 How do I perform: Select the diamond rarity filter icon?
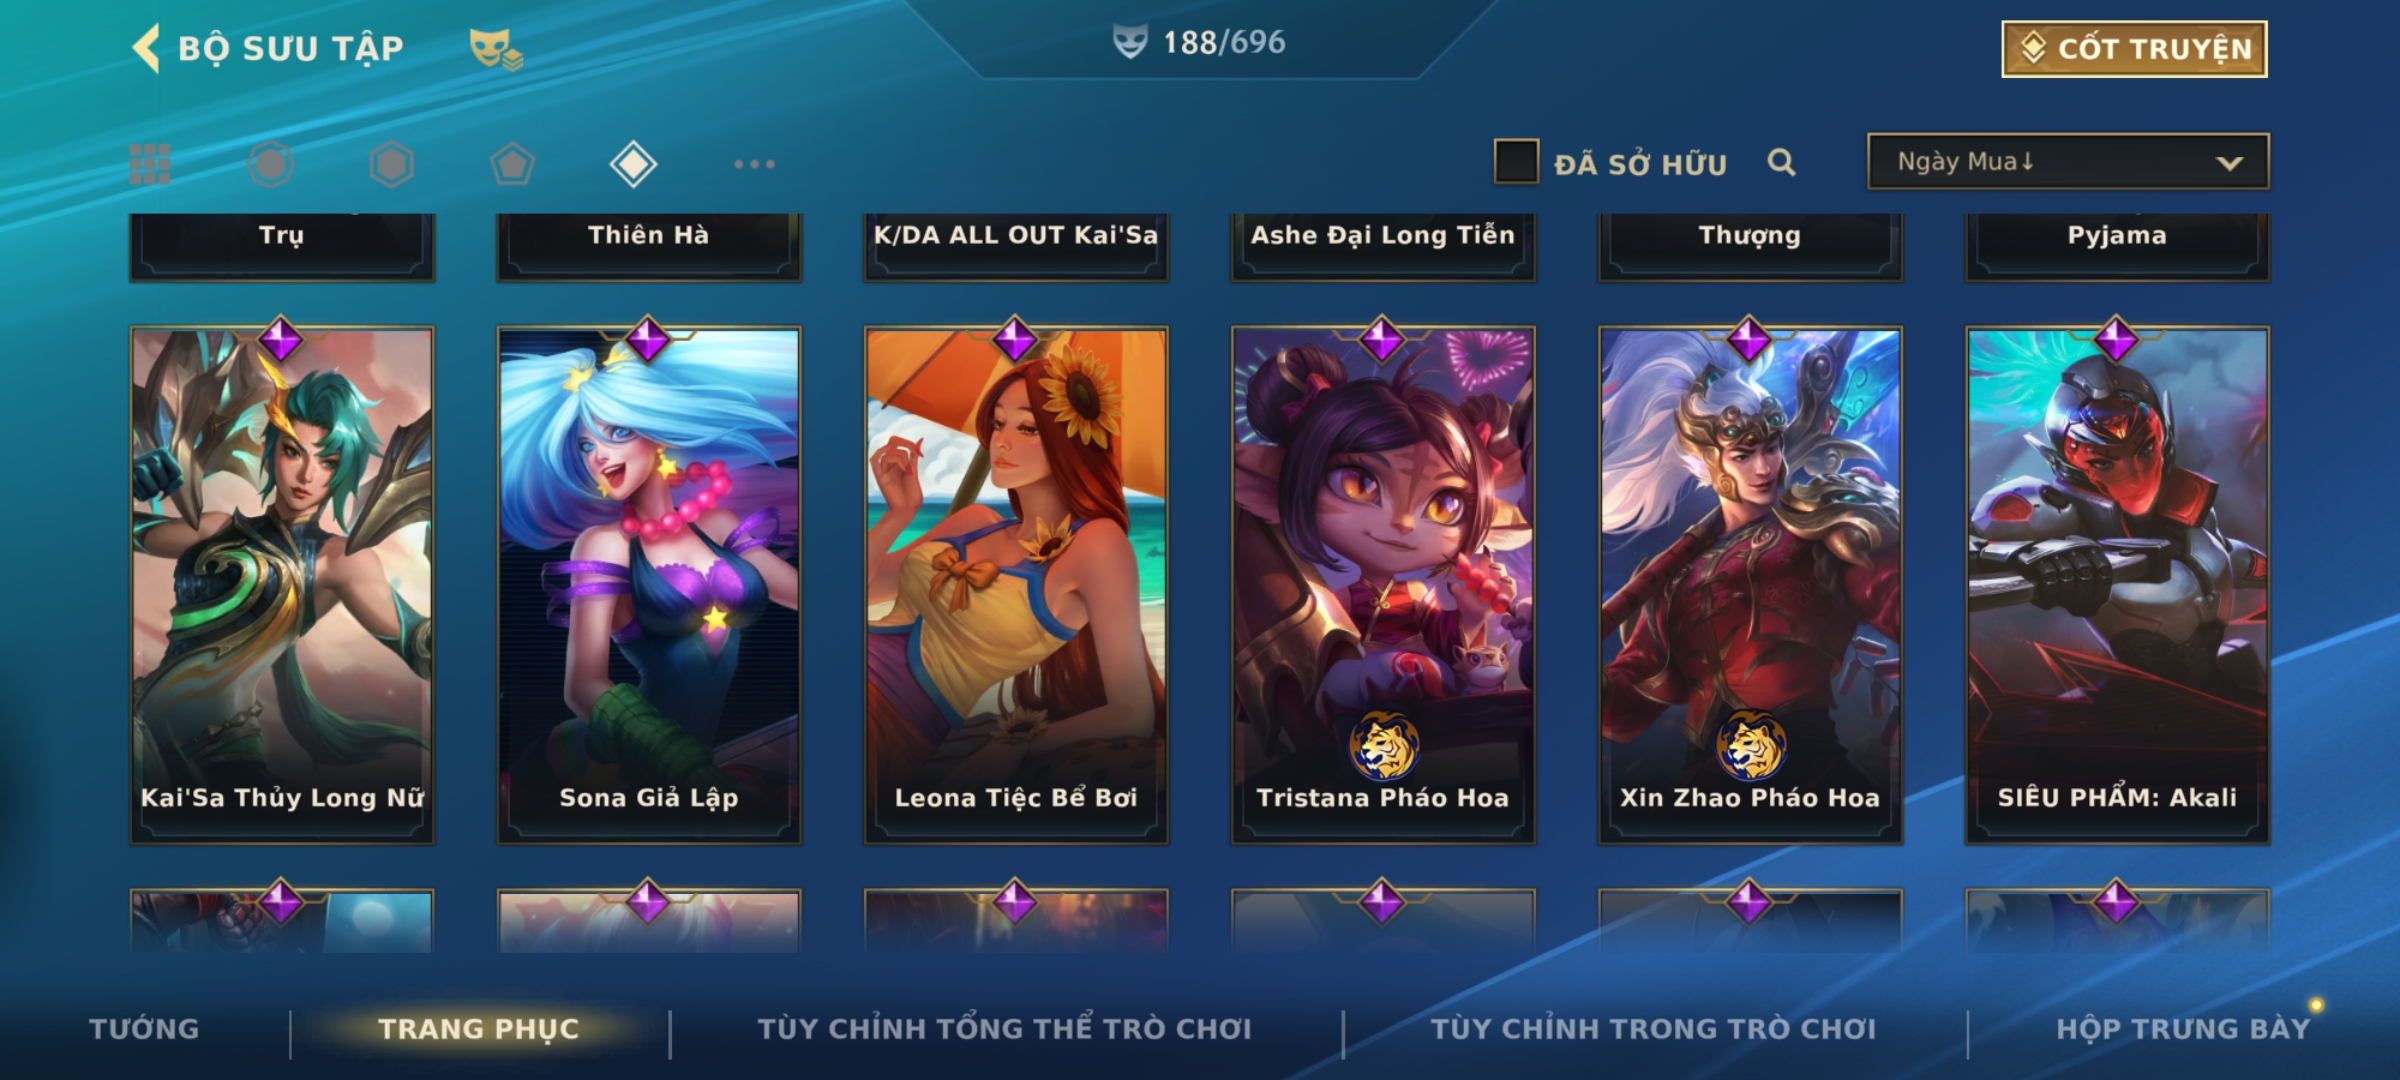point(633,164)
